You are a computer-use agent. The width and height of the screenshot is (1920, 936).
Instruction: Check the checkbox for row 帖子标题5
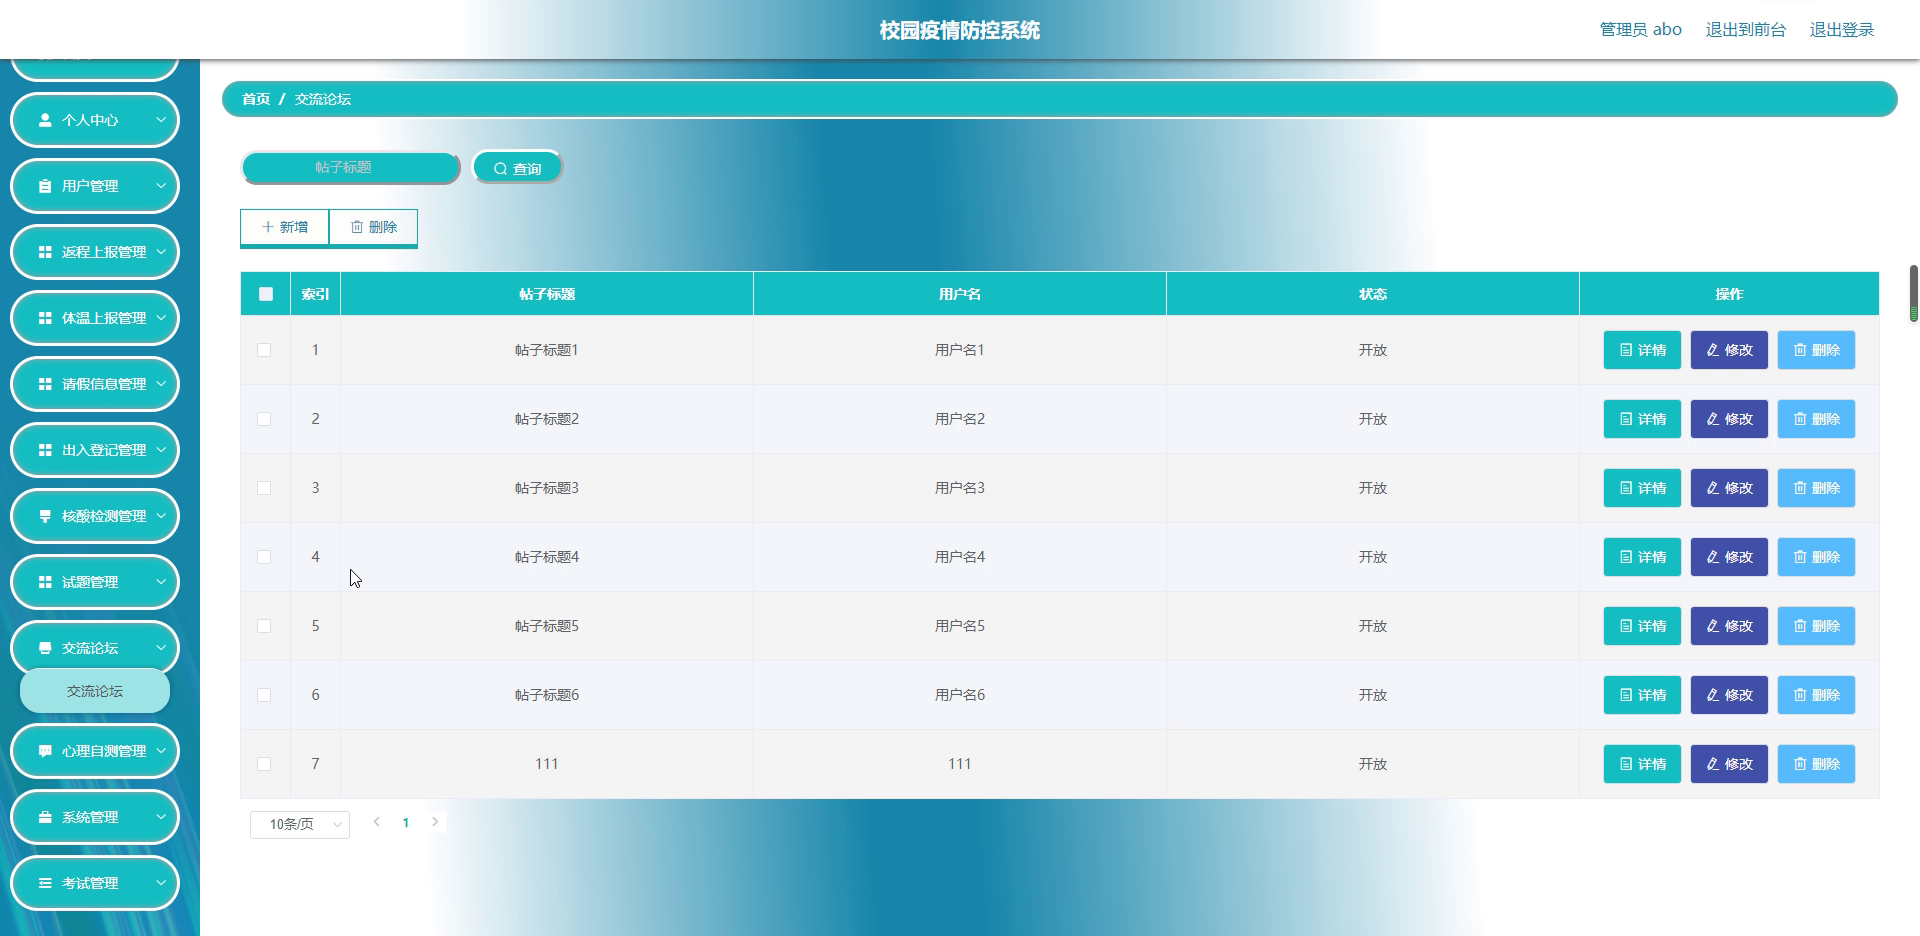coord(264,626)
